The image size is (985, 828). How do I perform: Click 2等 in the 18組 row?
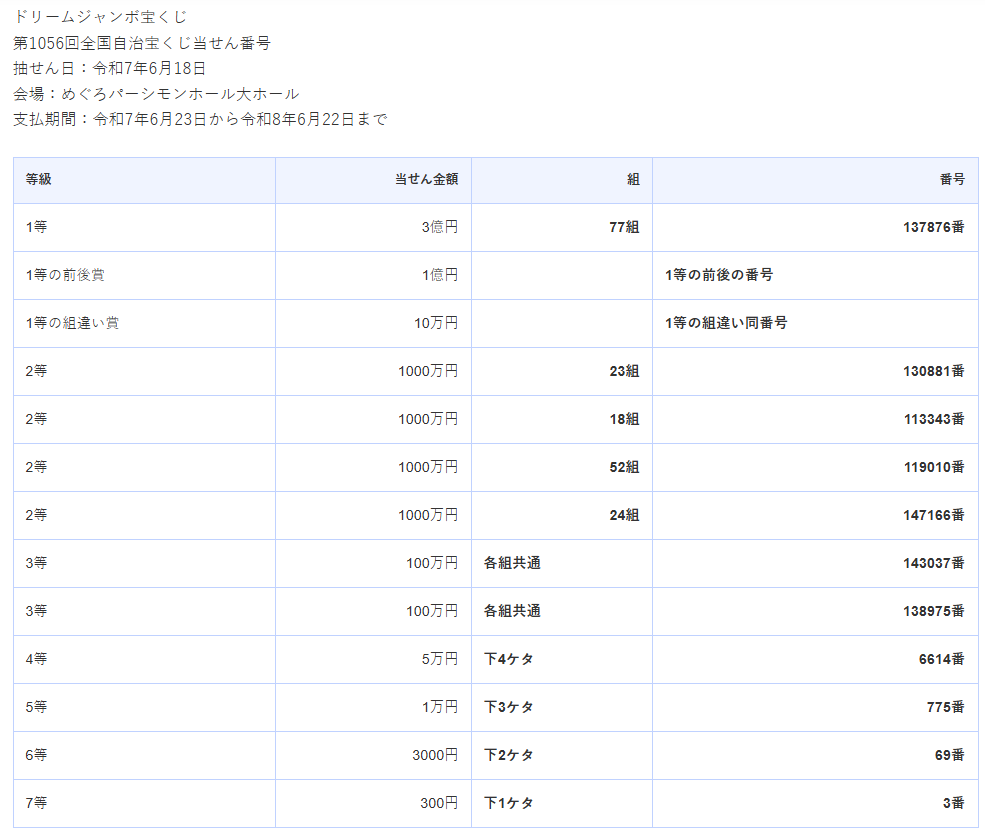coord(36,419)
